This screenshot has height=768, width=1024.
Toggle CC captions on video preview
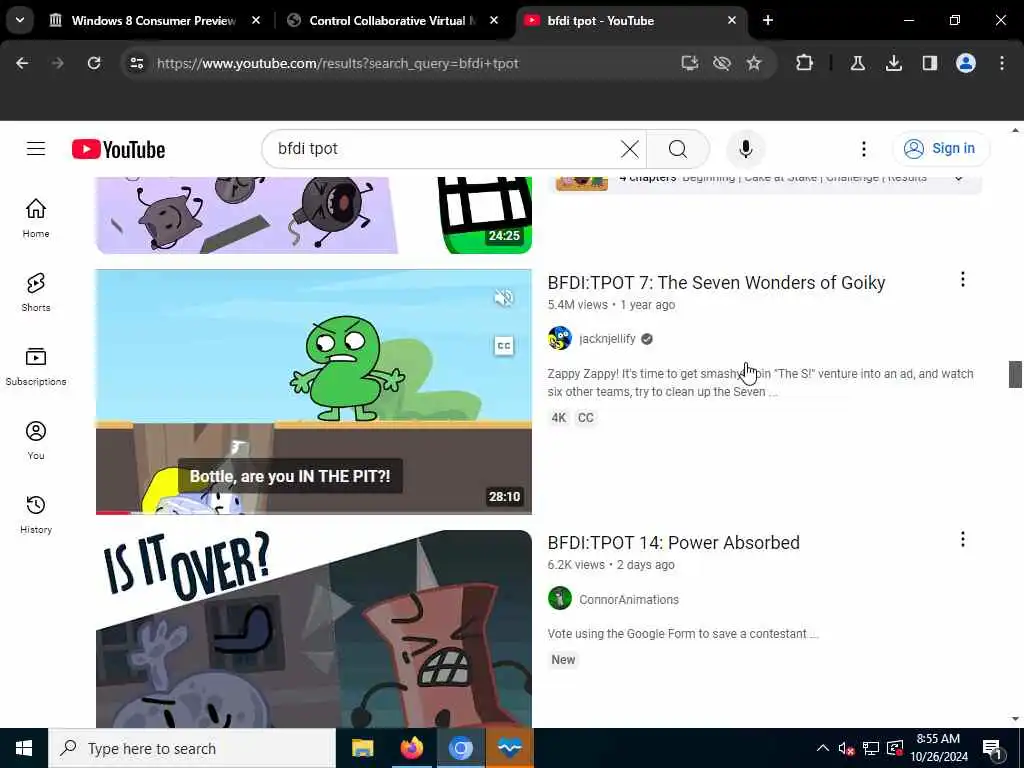[x=504, y=345]
